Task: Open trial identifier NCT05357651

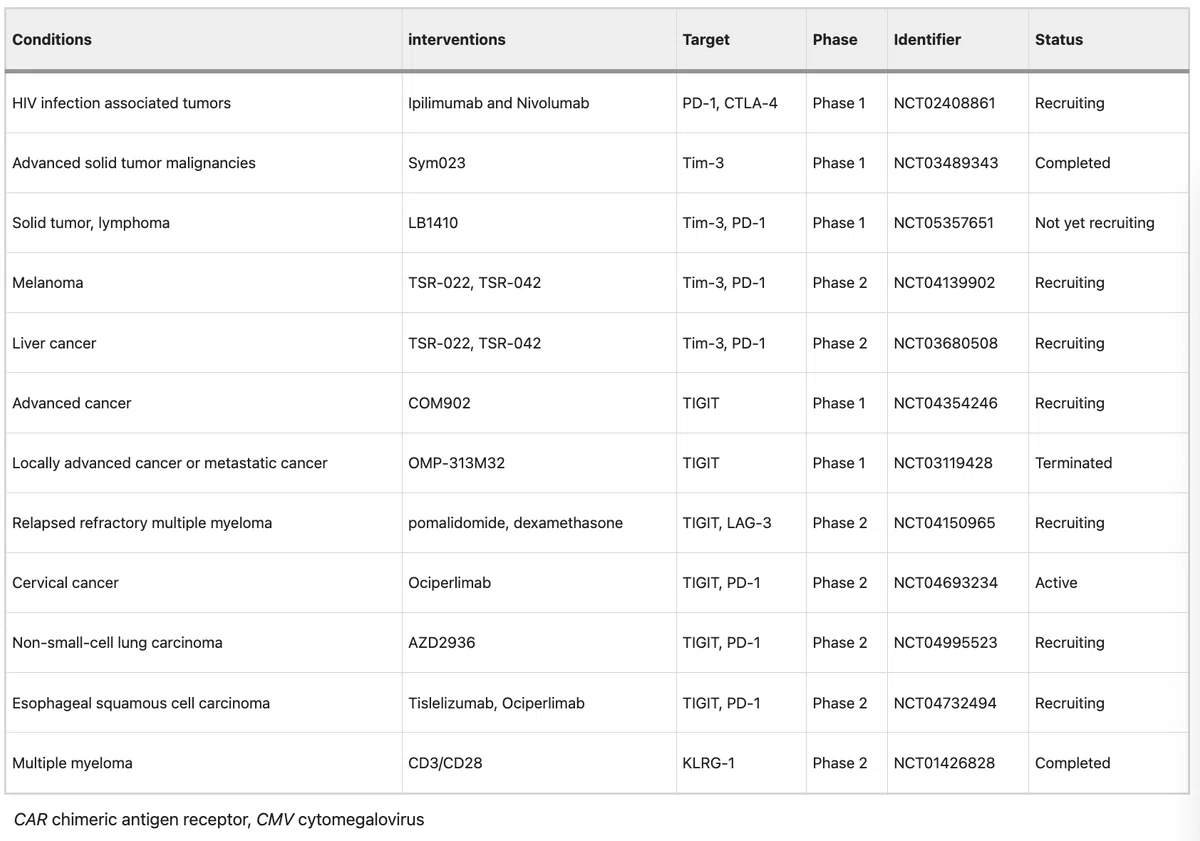Action: 944,223
